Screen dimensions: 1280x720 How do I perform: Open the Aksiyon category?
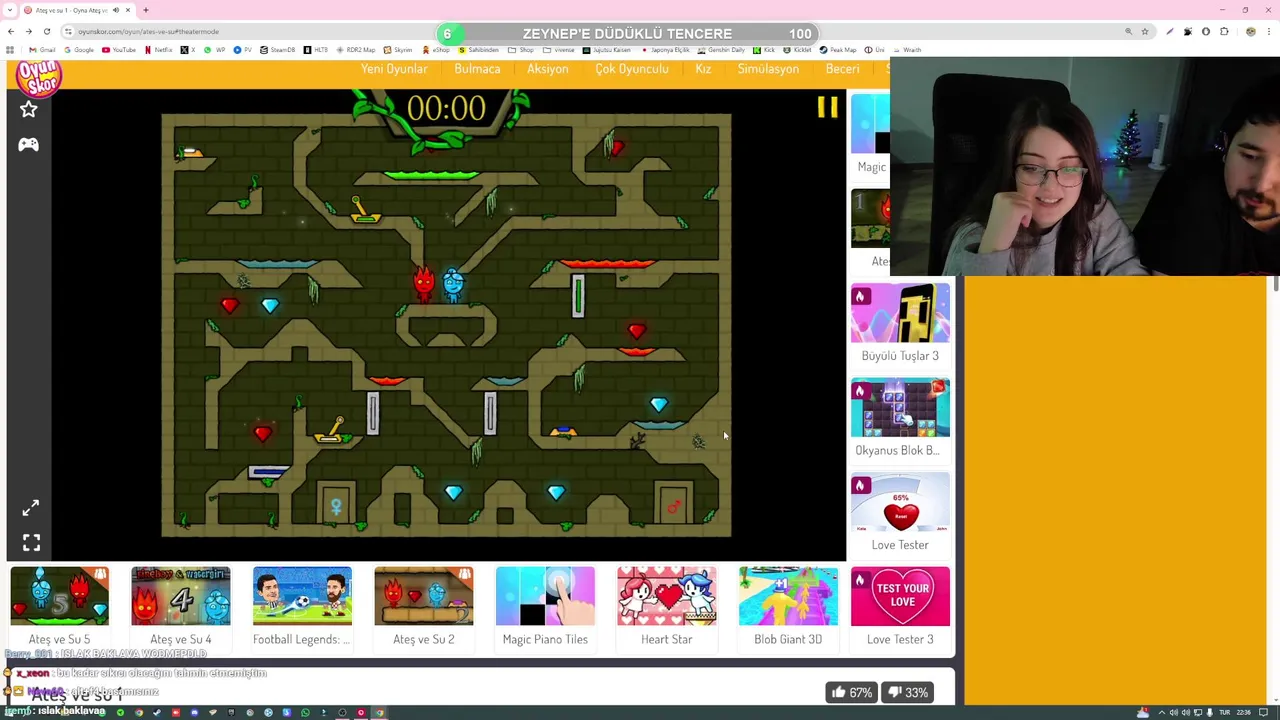pos(548,69)
